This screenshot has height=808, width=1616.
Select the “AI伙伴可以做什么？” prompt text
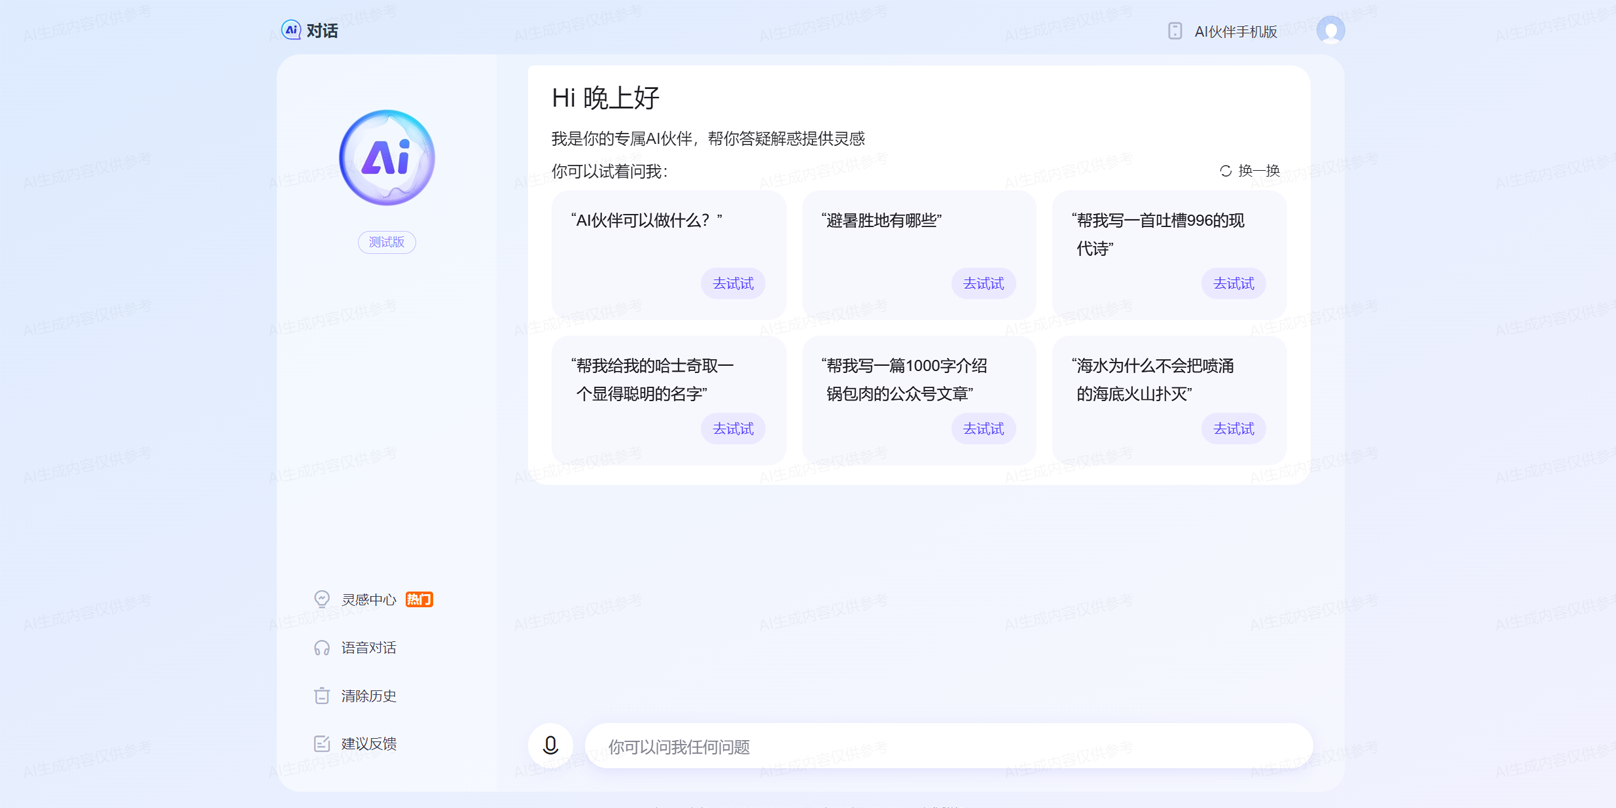646,221
